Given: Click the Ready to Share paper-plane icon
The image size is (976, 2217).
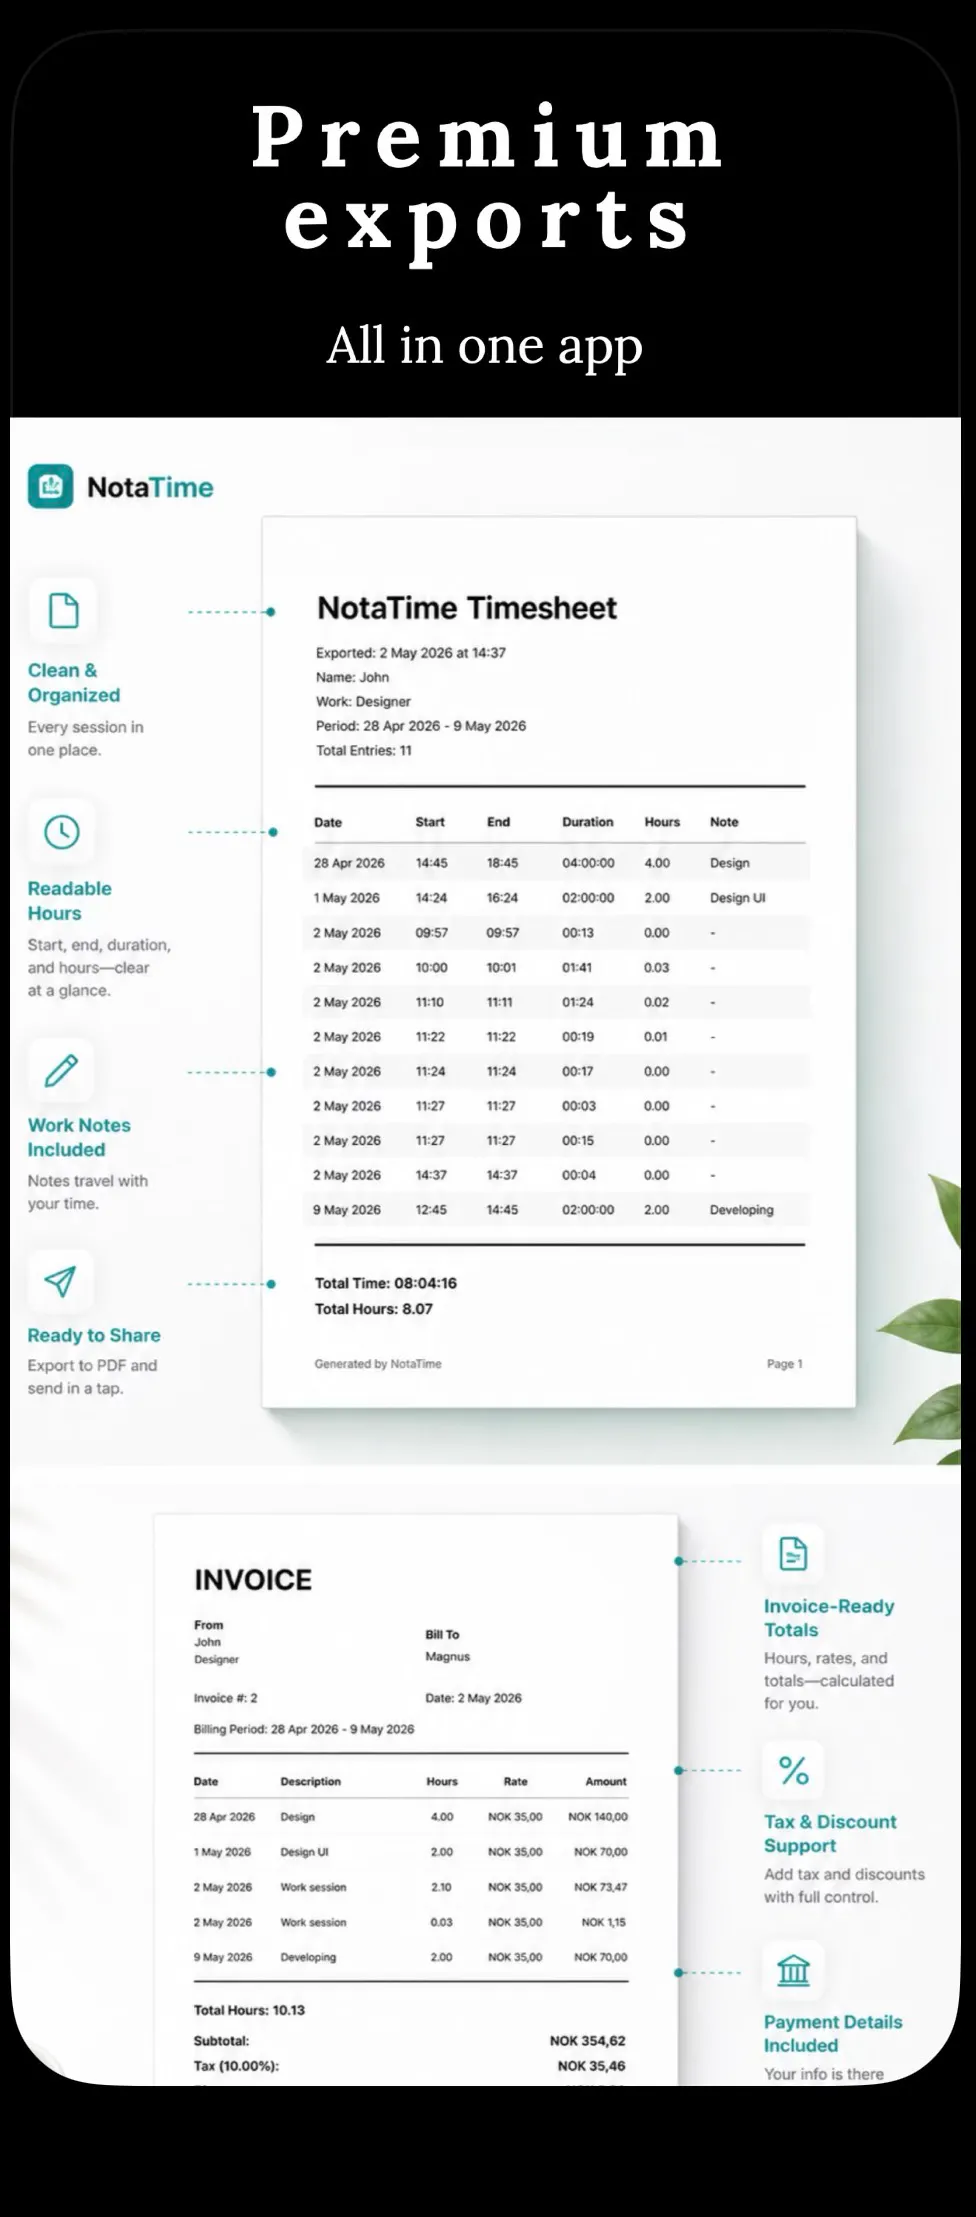Looking at the screenshot, I should click(60, 1281).
